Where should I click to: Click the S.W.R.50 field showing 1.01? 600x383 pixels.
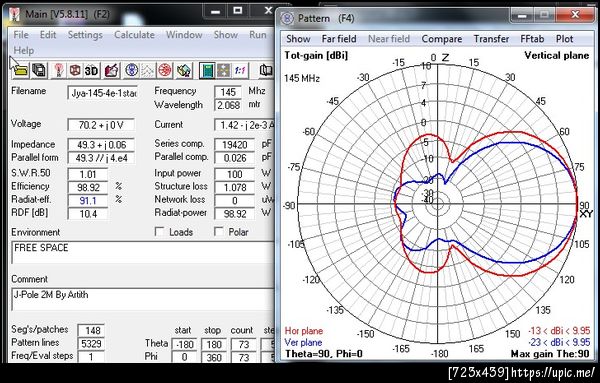tap(88, 174)
